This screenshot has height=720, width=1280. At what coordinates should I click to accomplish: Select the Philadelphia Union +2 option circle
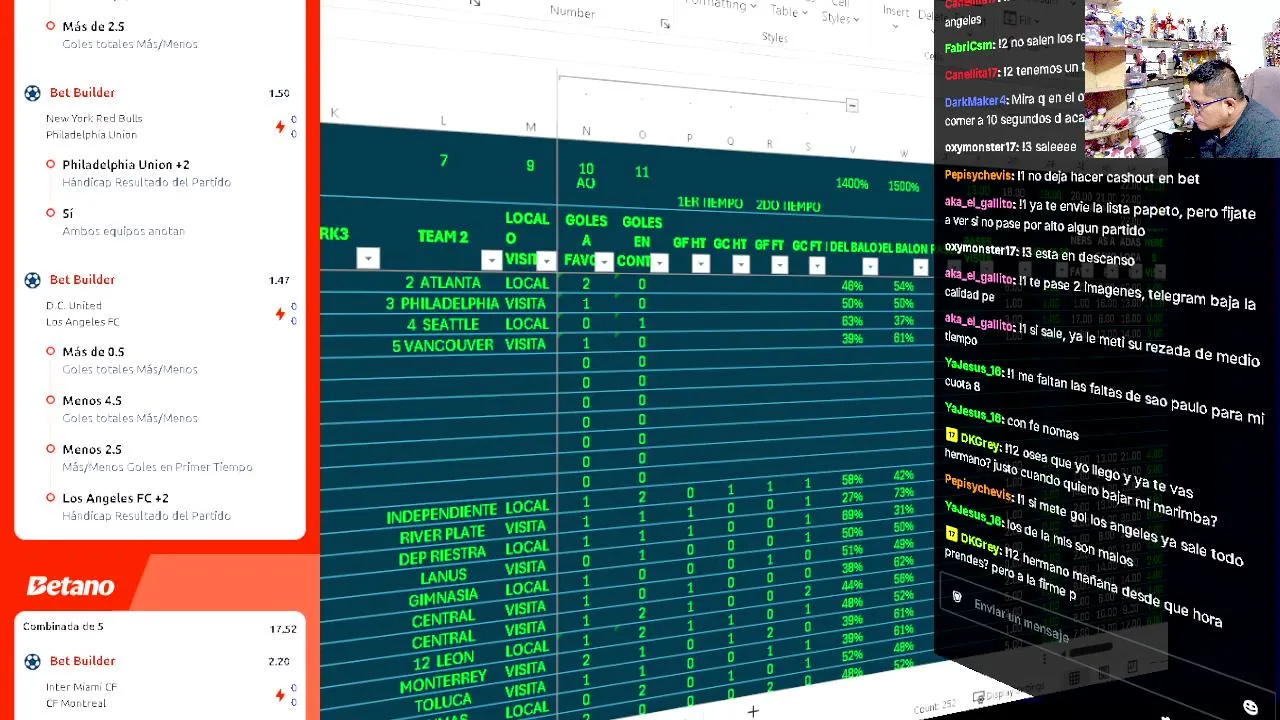pos(50,164)
